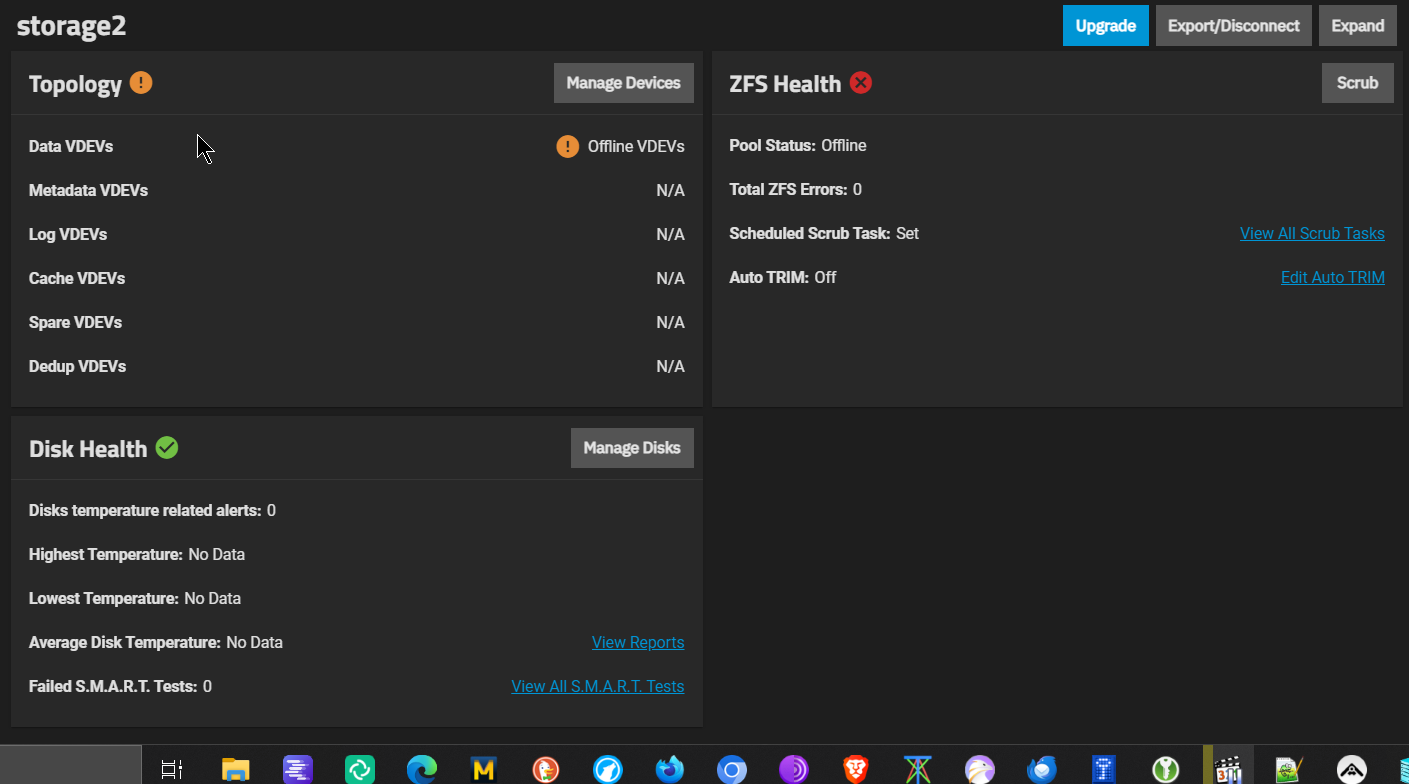
Task: Open Manage Devices in Topology card
Action: tap(623, 83)
